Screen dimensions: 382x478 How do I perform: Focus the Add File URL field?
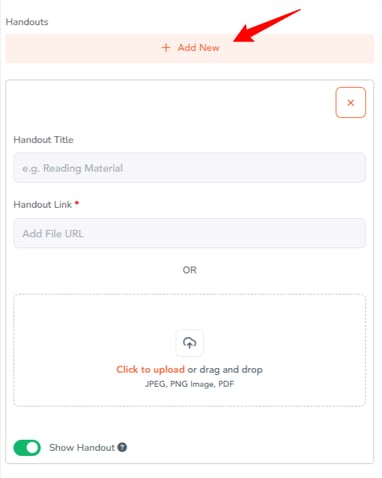coord(189,233)
